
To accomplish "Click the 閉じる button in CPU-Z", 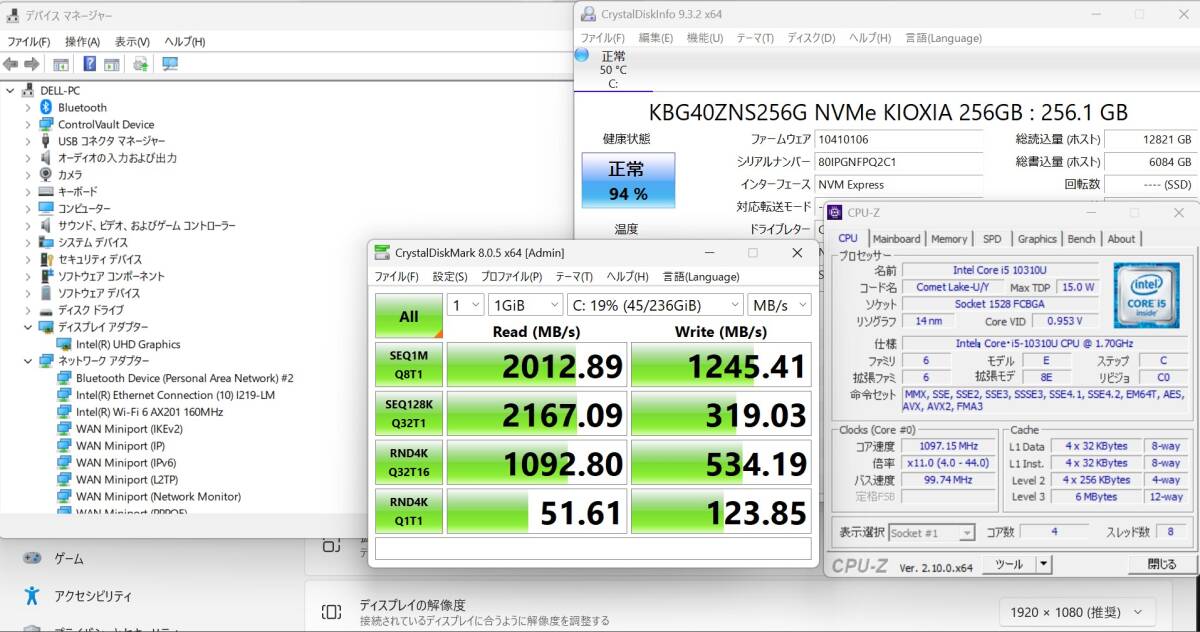I will [1161, 564].
